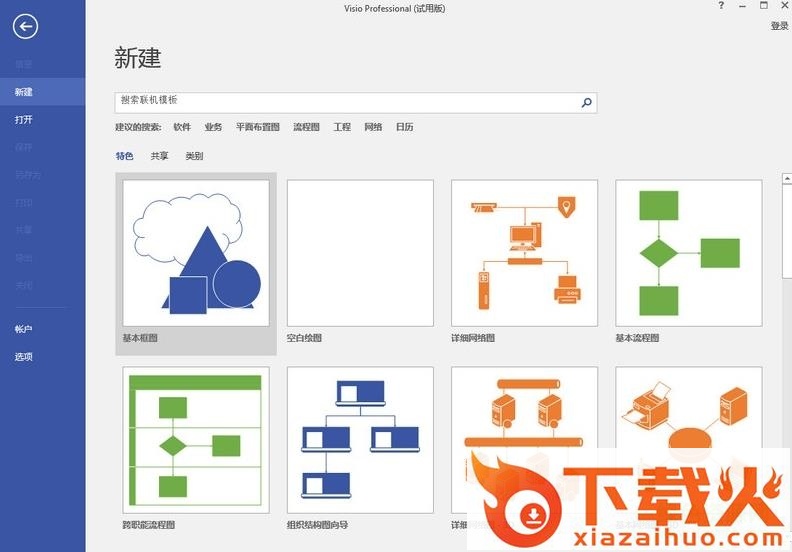Click suggested search 流程图
The image size is (792, 552).
(x=306, y=127)
